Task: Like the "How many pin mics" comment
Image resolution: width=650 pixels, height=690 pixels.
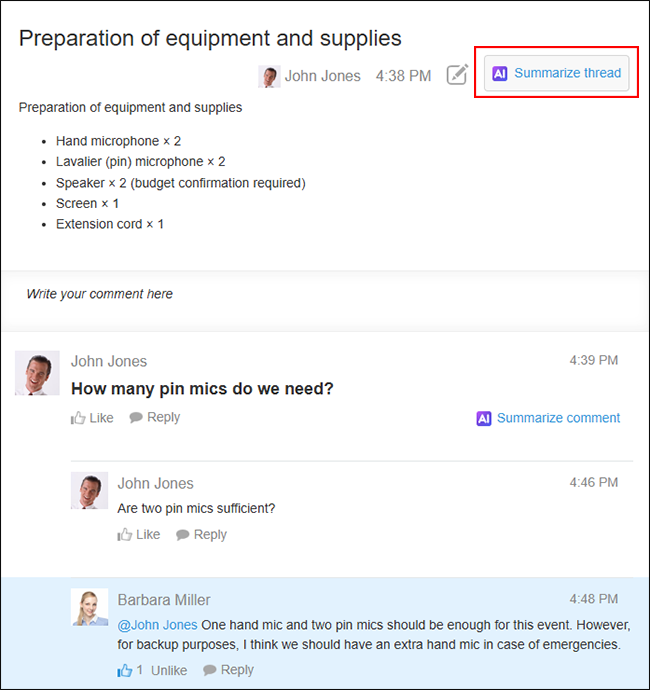Action: click(x=92, y=418)
